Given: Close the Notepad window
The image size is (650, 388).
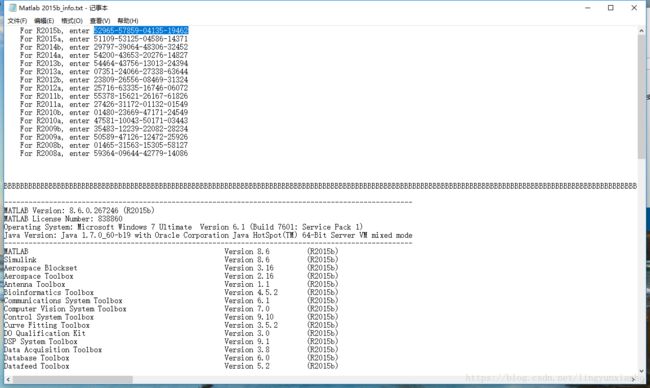Looking at the screenshot, I should point(634,8).
